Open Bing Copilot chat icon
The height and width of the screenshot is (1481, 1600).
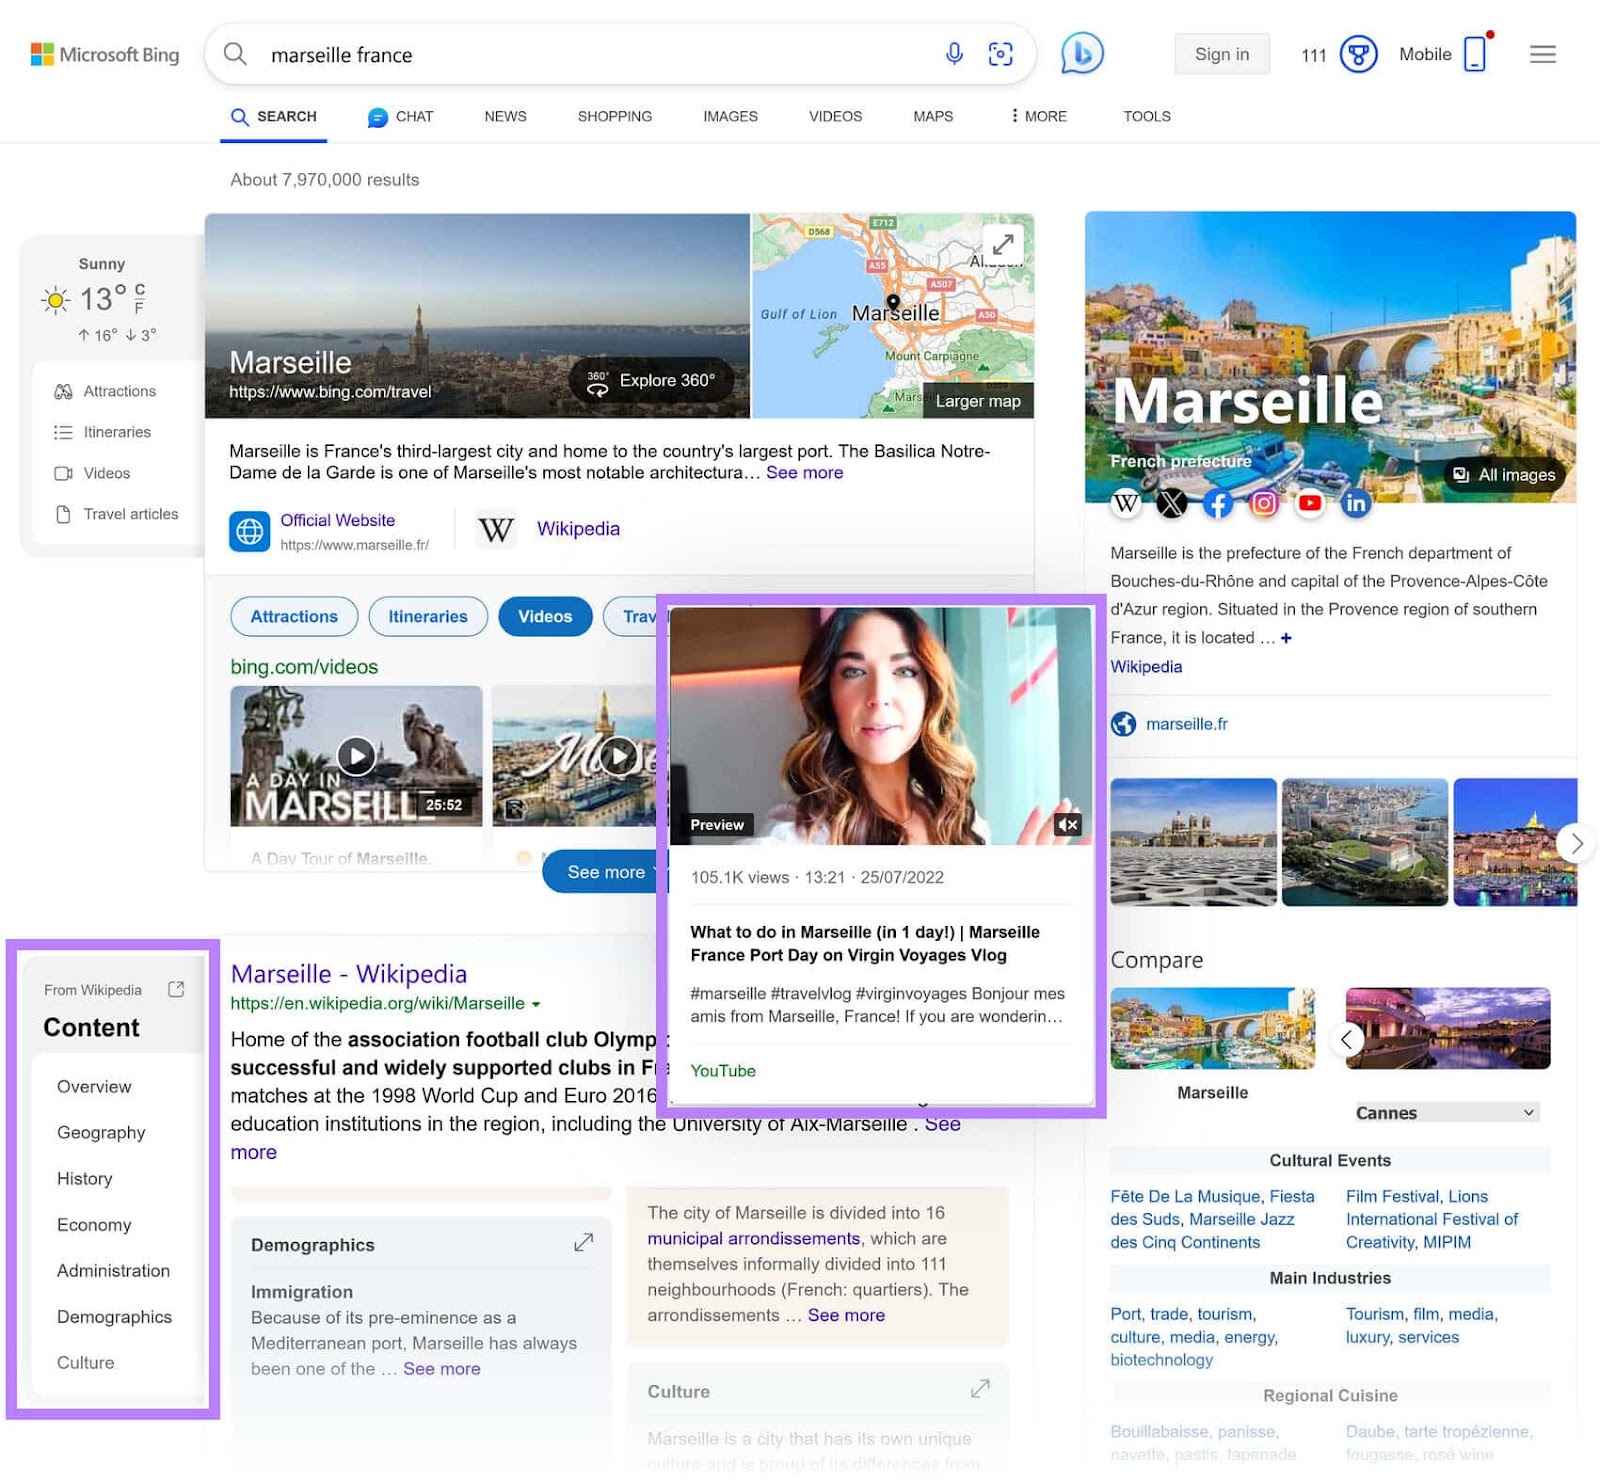1080,53
